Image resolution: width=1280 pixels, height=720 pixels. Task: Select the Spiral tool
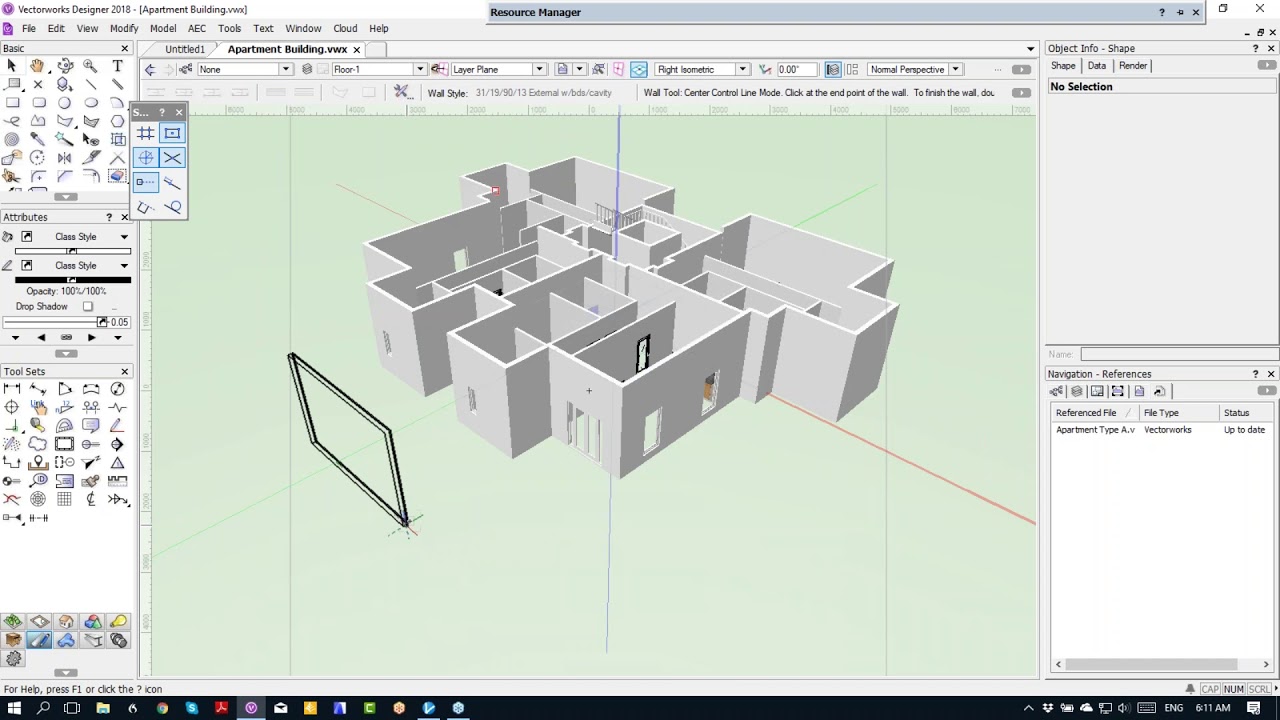click(x=12, y=139)
